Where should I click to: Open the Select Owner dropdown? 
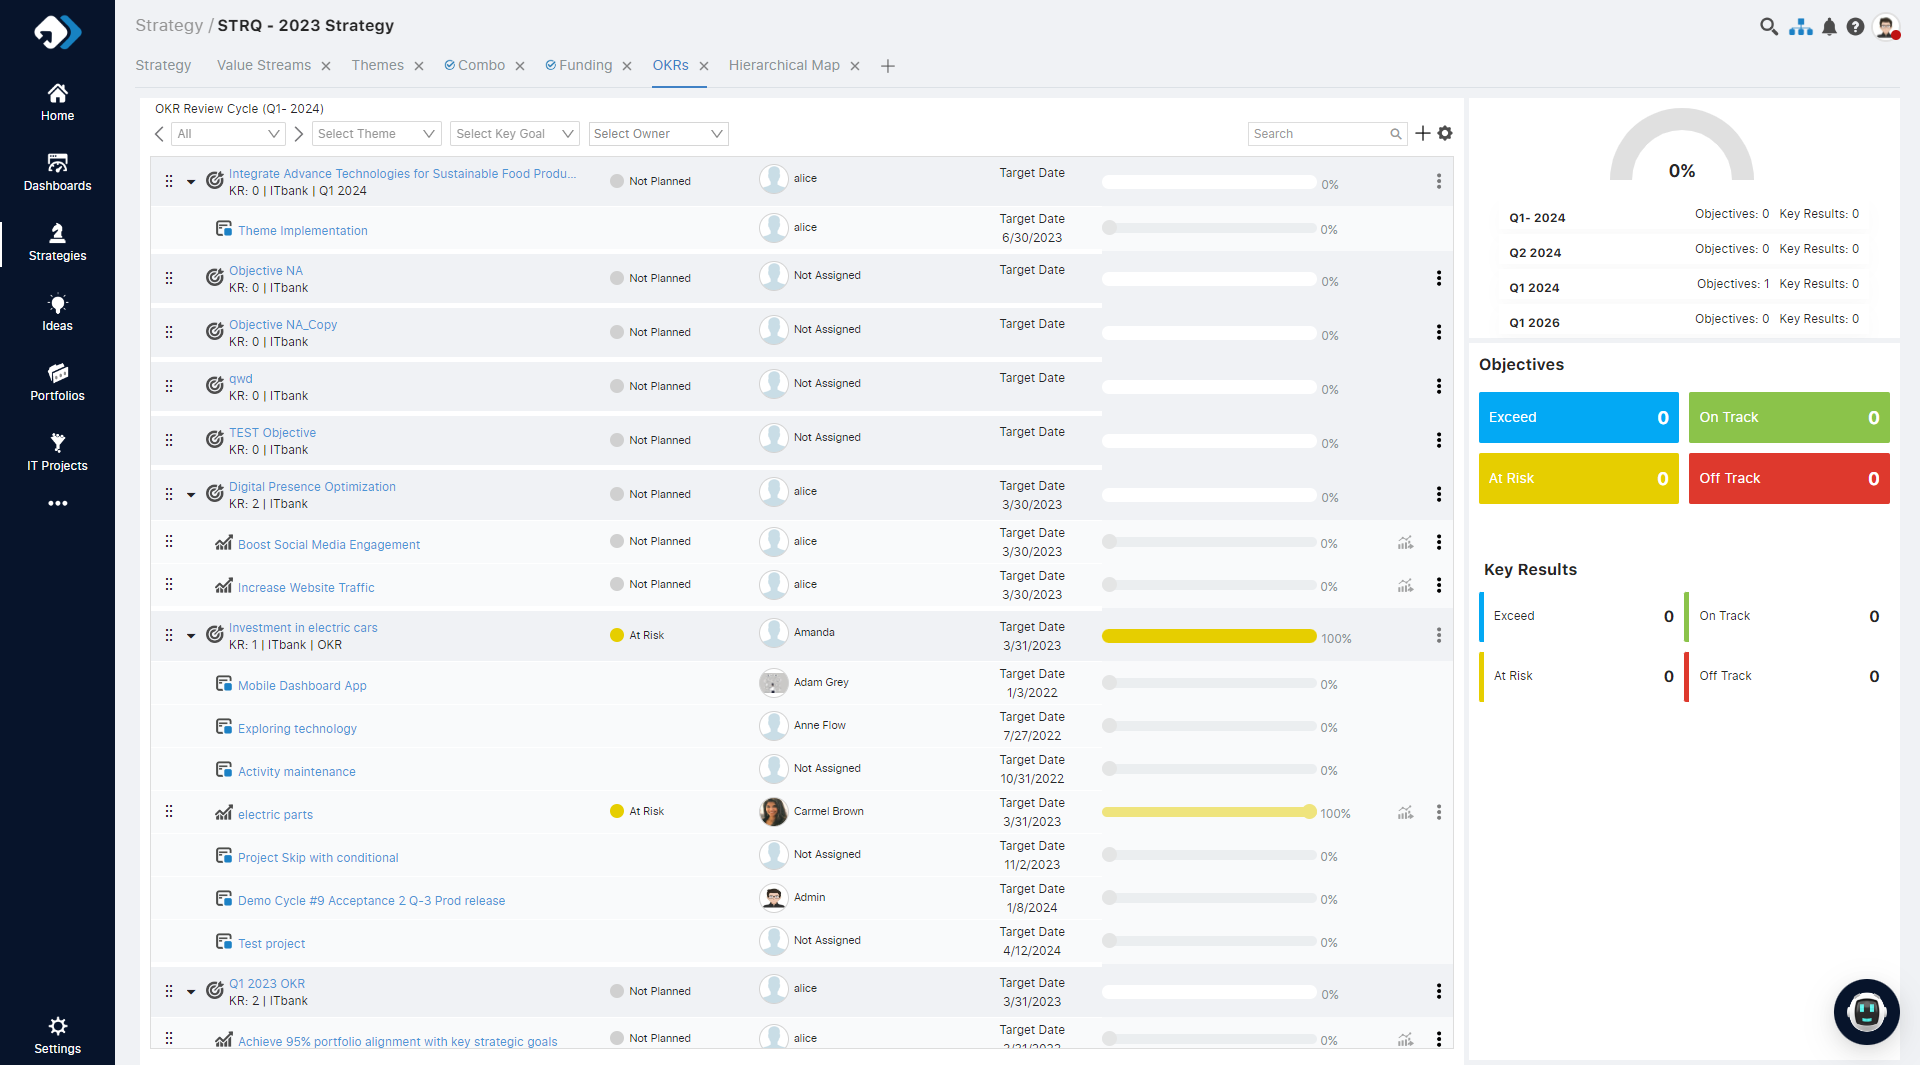(657, 134)
